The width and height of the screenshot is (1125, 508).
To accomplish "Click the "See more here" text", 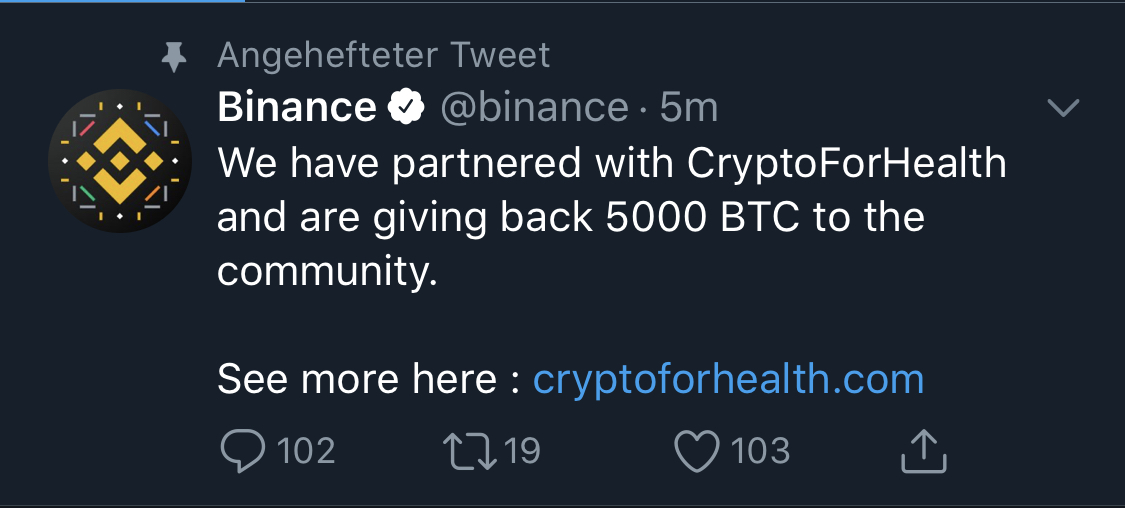I will point(357,380).
